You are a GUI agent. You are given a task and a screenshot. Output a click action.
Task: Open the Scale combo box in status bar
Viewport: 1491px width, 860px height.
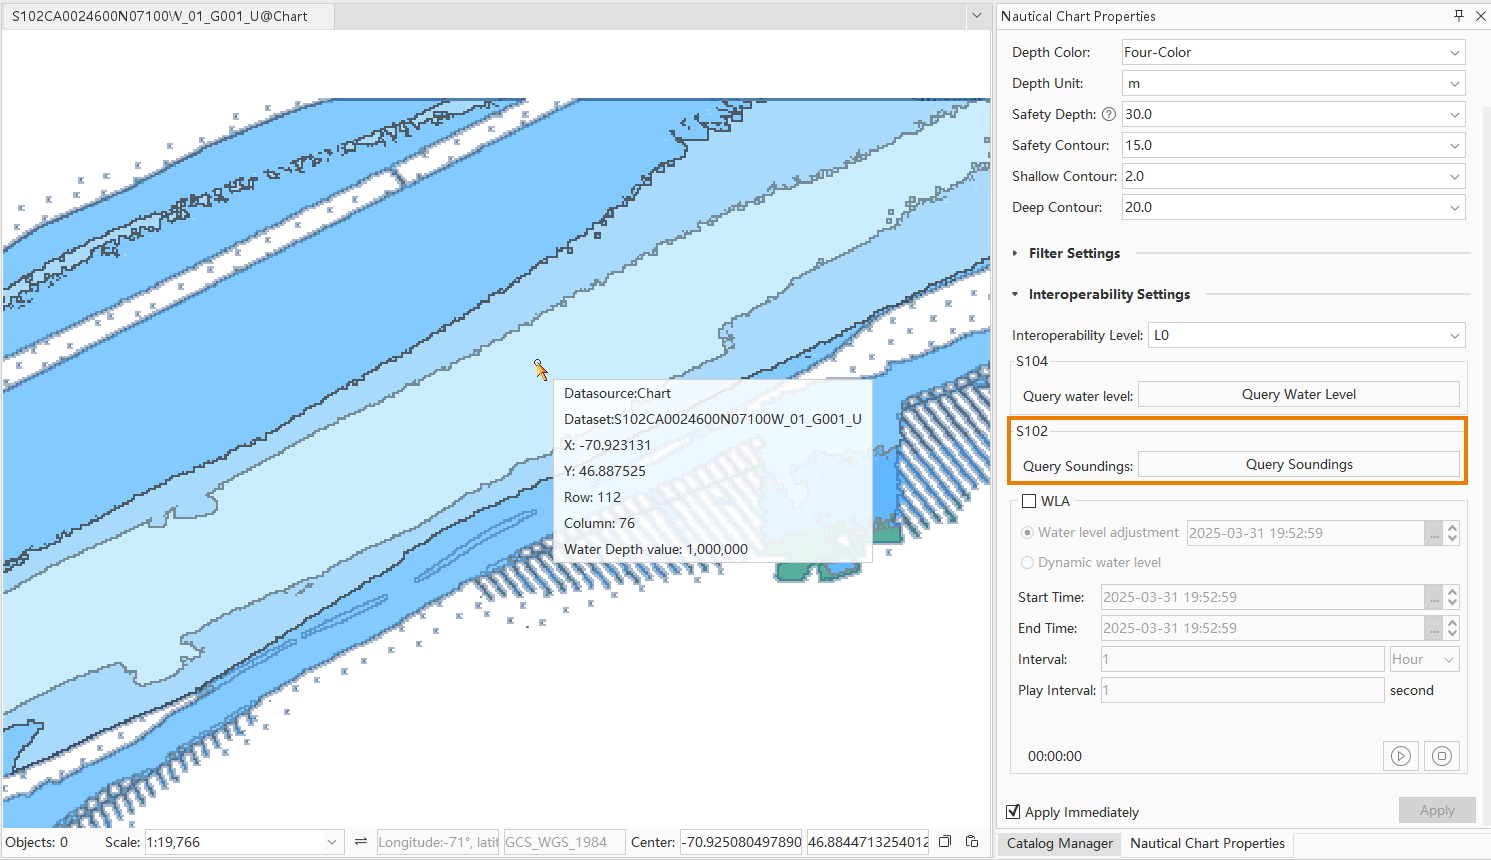pyautogui.click(x=331, y=842)
